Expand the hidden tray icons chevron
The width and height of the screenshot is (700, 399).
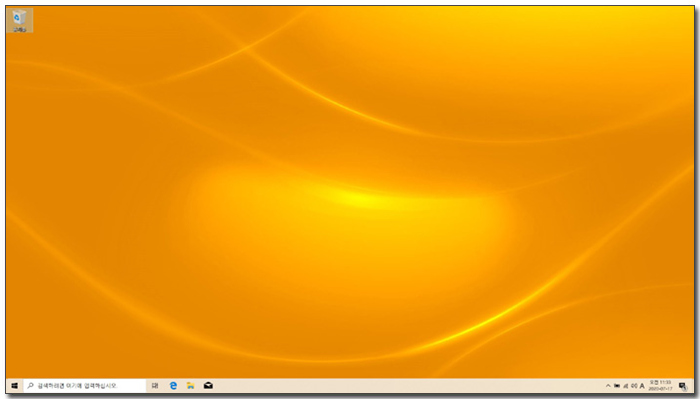(x=608, y=386)
